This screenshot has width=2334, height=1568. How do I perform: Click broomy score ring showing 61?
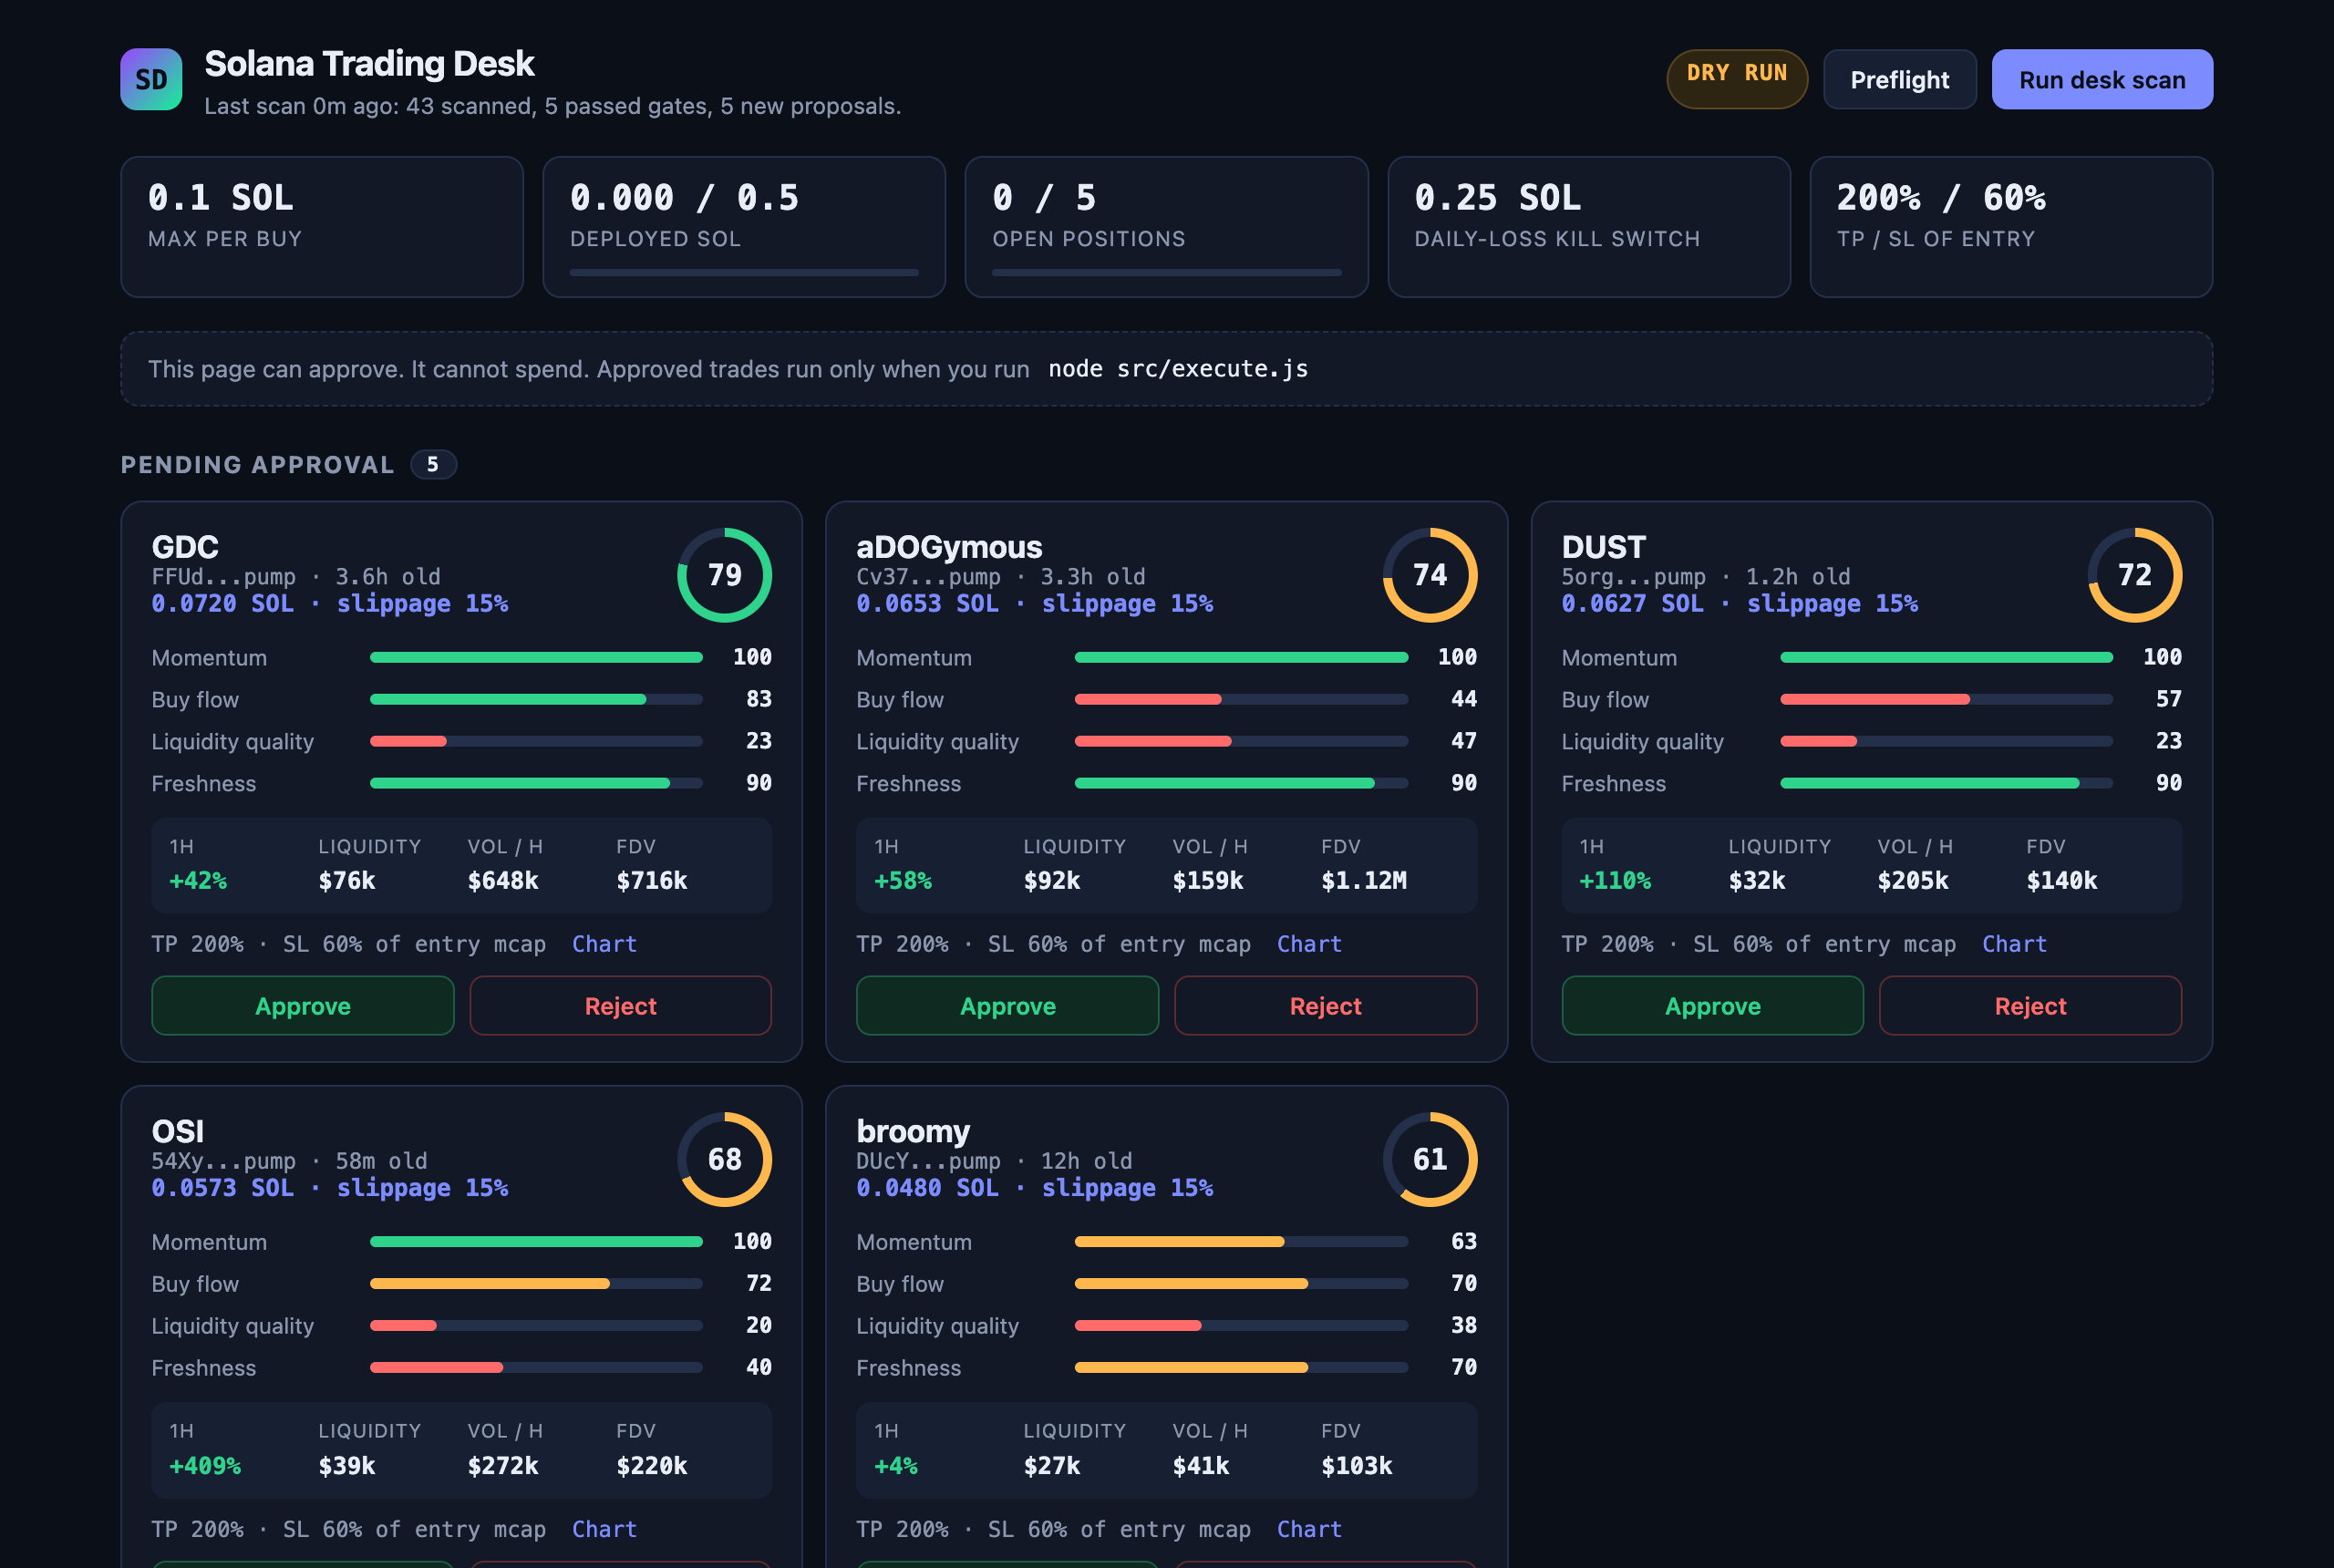click(x=1429, y=1159)
